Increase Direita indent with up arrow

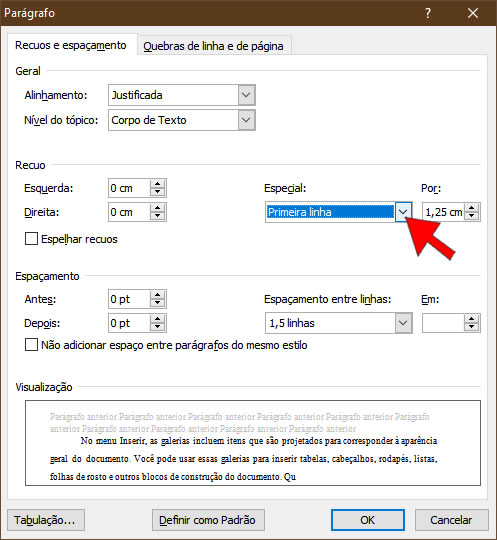point(157,208)
